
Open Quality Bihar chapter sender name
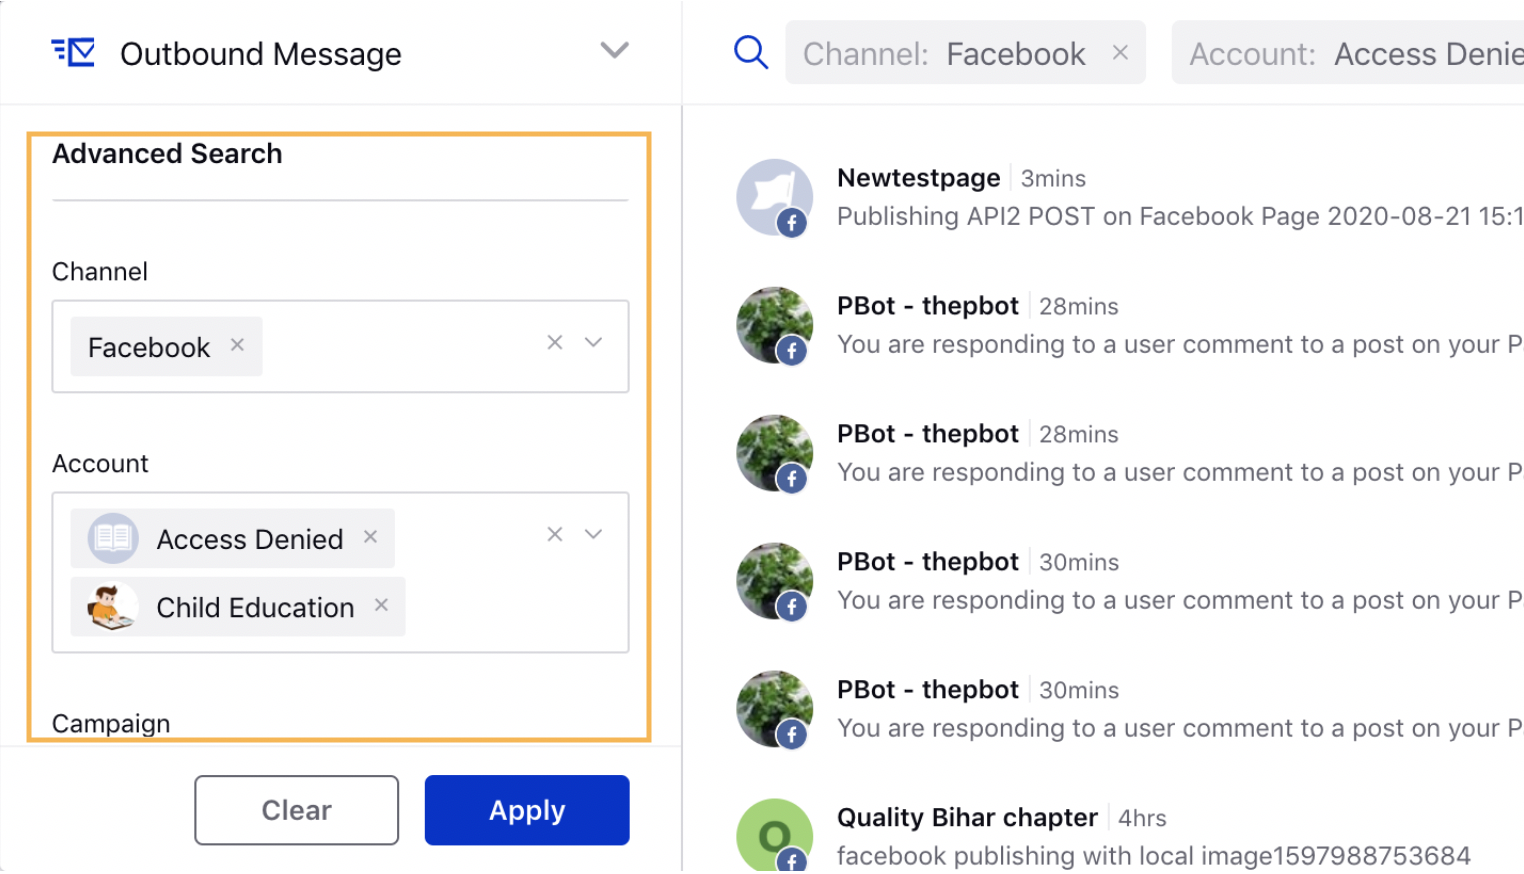pos(967,818)
